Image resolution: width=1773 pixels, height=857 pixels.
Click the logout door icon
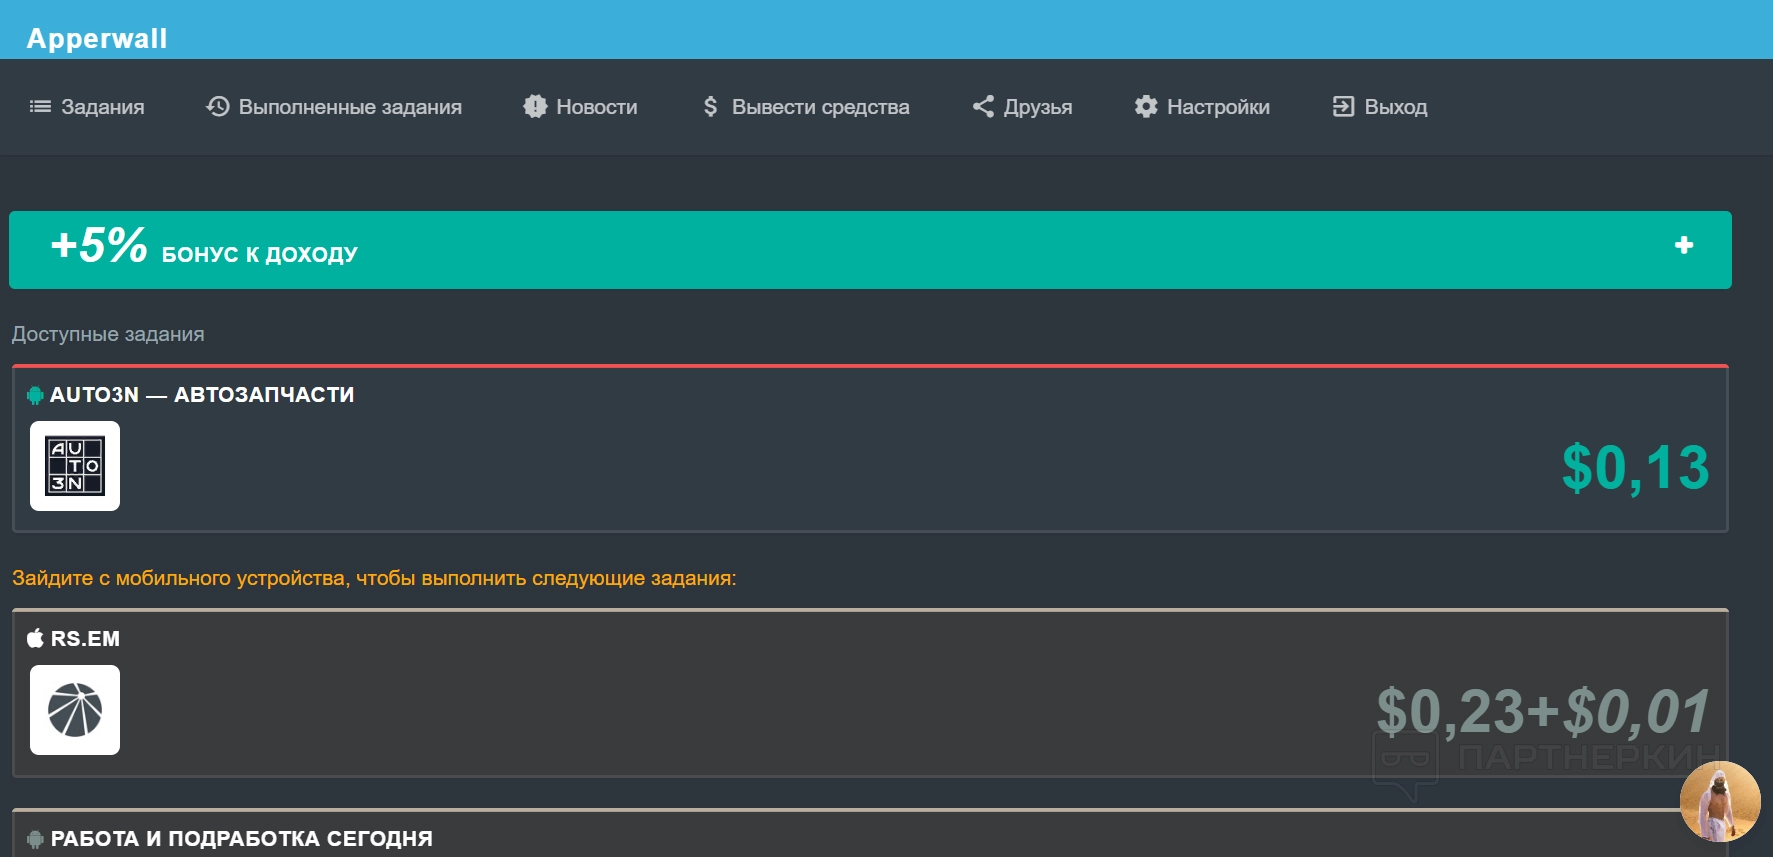pyautogui.click(x=1343, y=106)
